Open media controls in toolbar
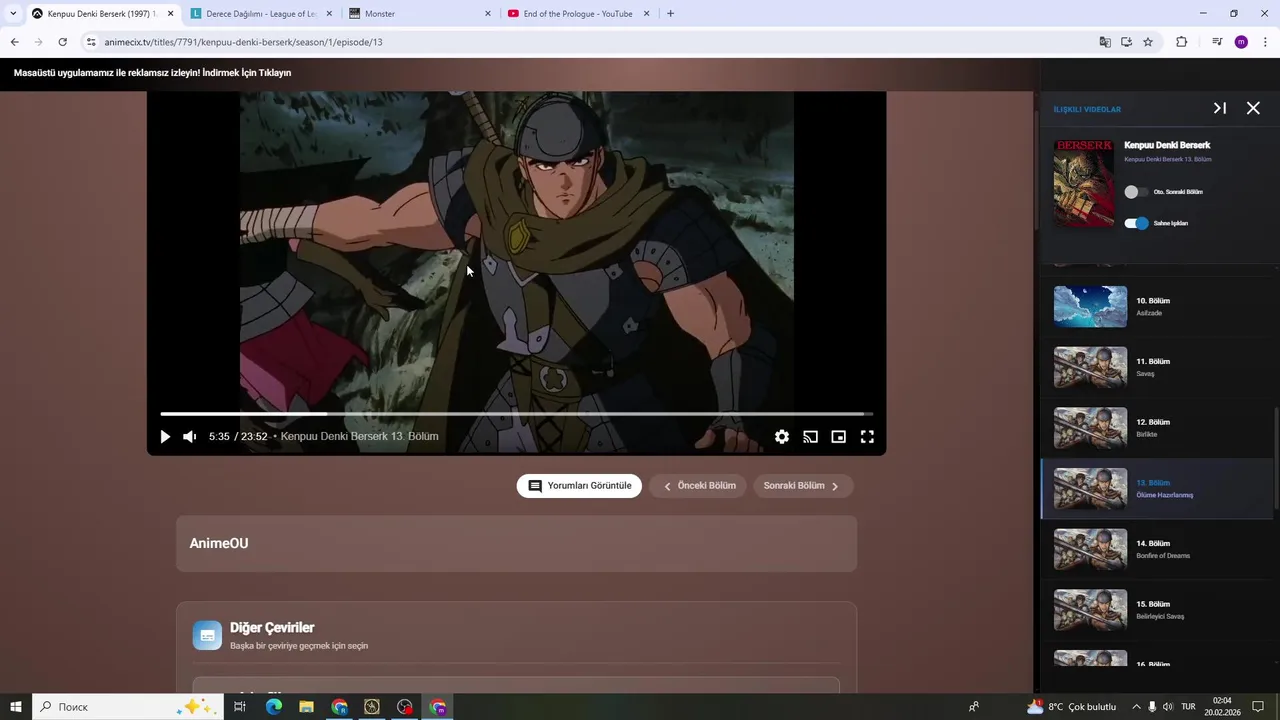Viewport: 1280px width, 720px height. click(1217, 42)
